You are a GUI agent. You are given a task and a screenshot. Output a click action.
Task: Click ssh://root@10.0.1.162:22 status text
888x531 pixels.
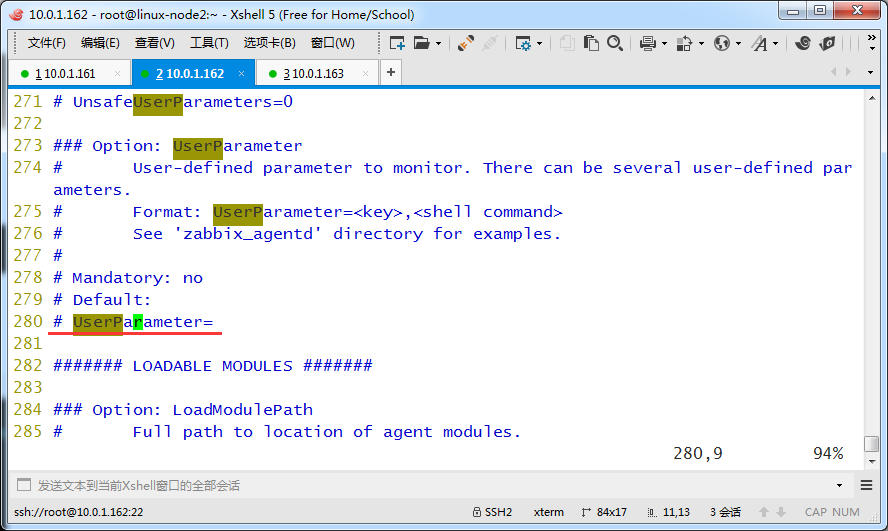tap(79, 512)
